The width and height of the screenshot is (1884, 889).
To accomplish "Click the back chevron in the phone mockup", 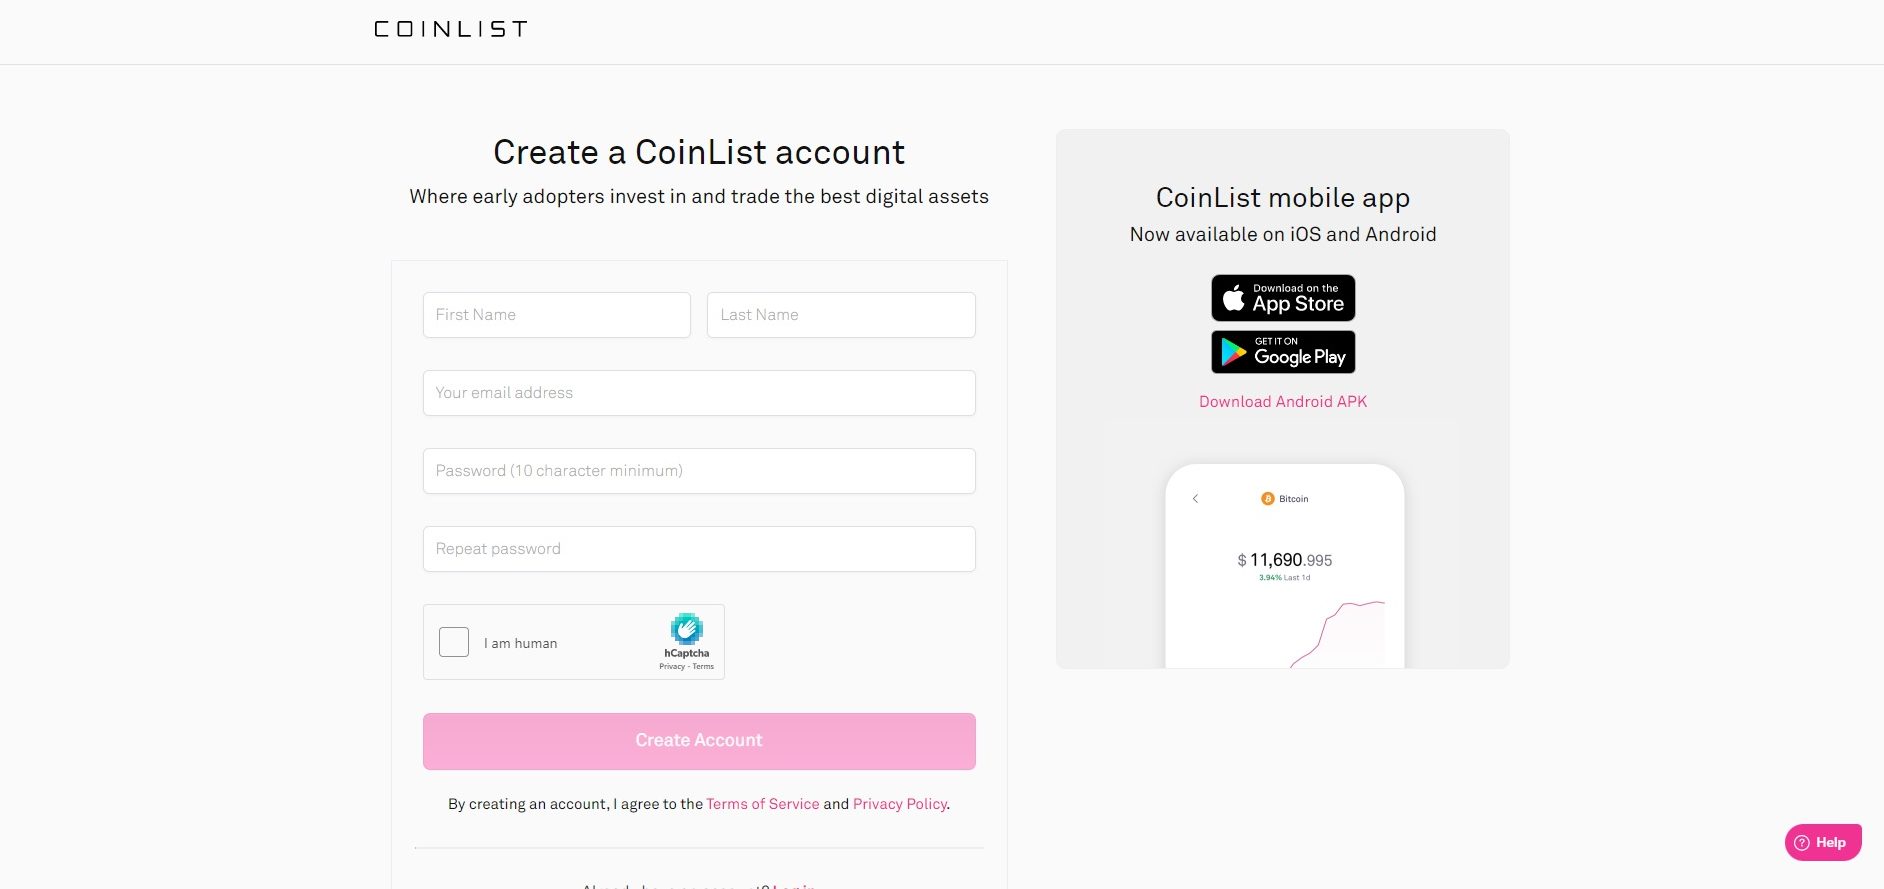I will point(1194,498).
